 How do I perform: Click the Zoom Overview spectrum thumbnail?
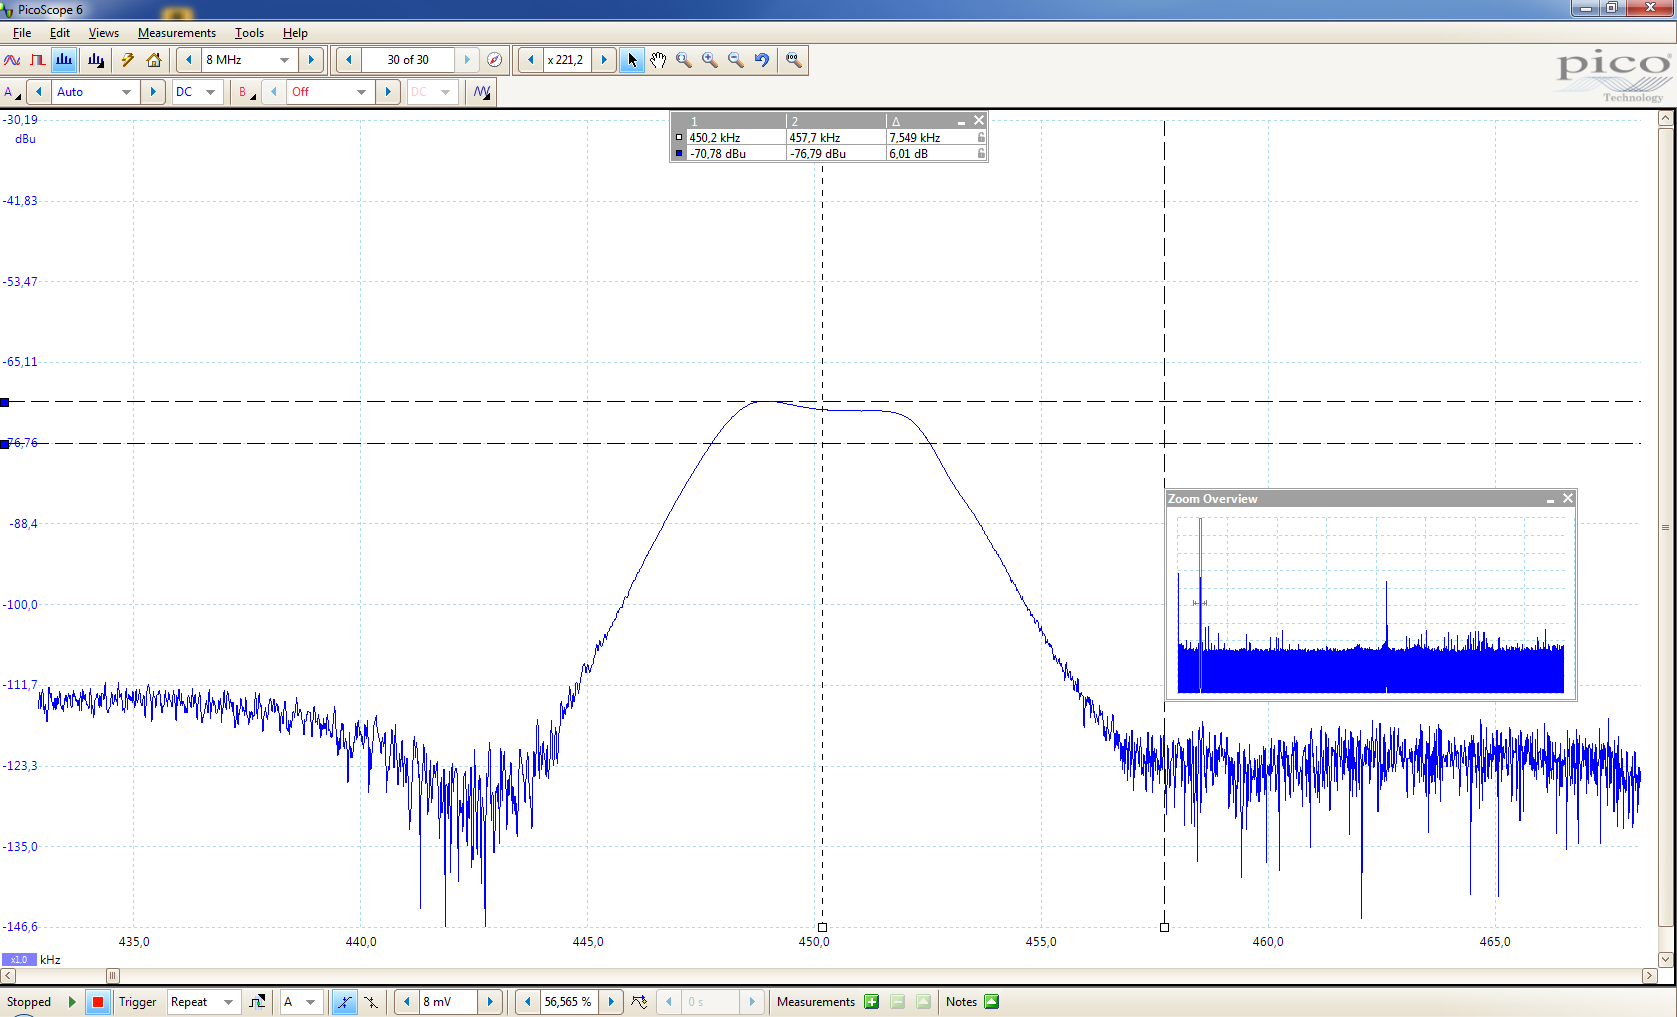1371,604
